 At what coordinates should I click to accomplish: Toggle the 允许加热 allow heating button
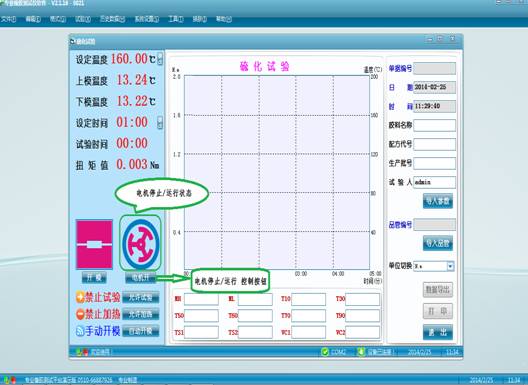tap(140, 314)
